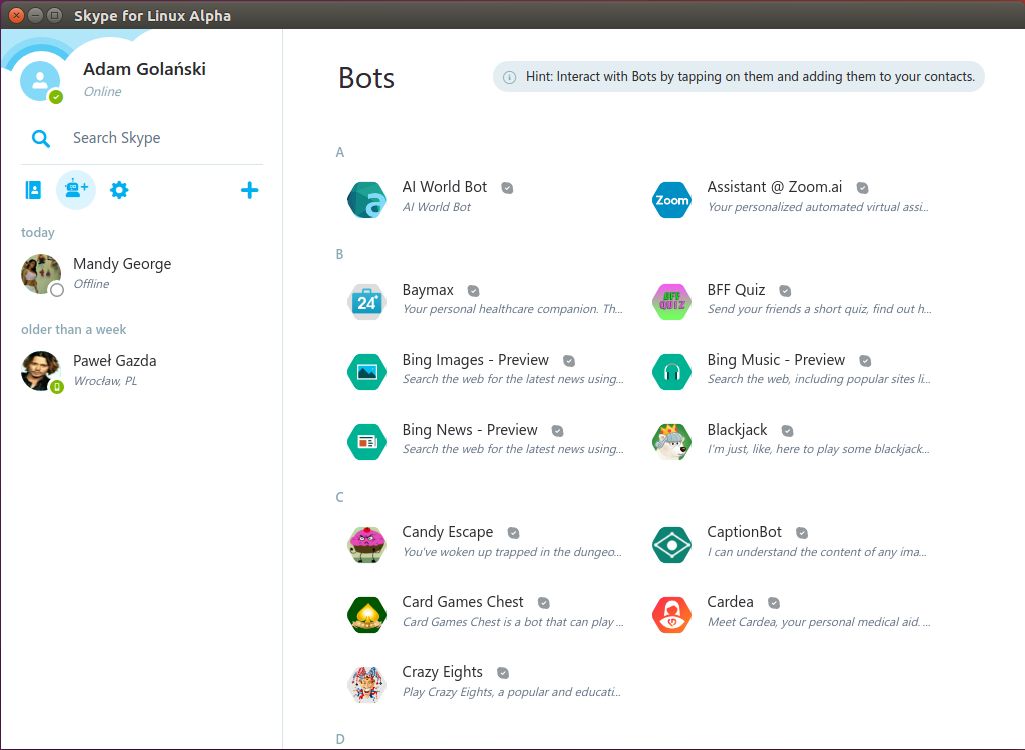Click the search magnifier icon
The image size is (1025, 750).
pos(41,139)
